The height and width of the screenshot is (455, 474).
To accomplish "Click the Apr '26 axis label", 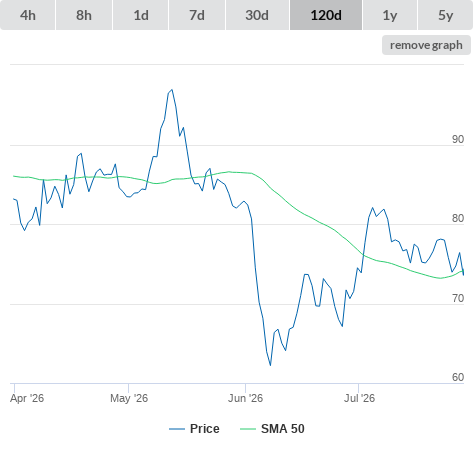I will pos(27,398).
